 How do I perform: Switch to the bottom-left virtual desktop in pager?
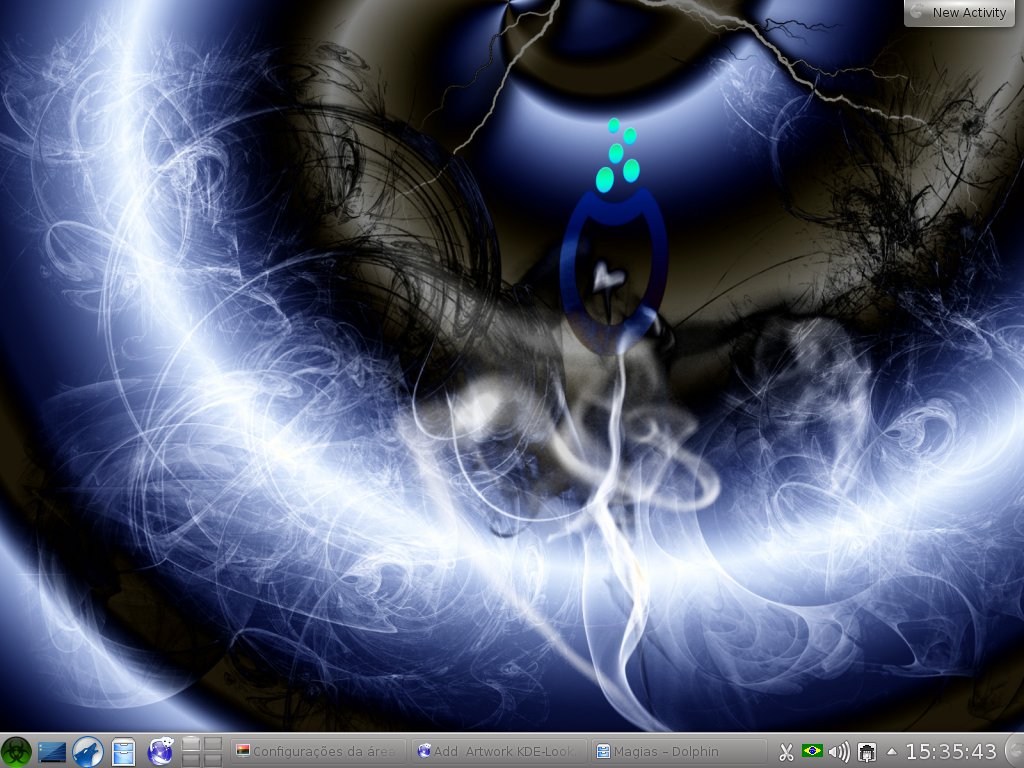coord(191,760)
